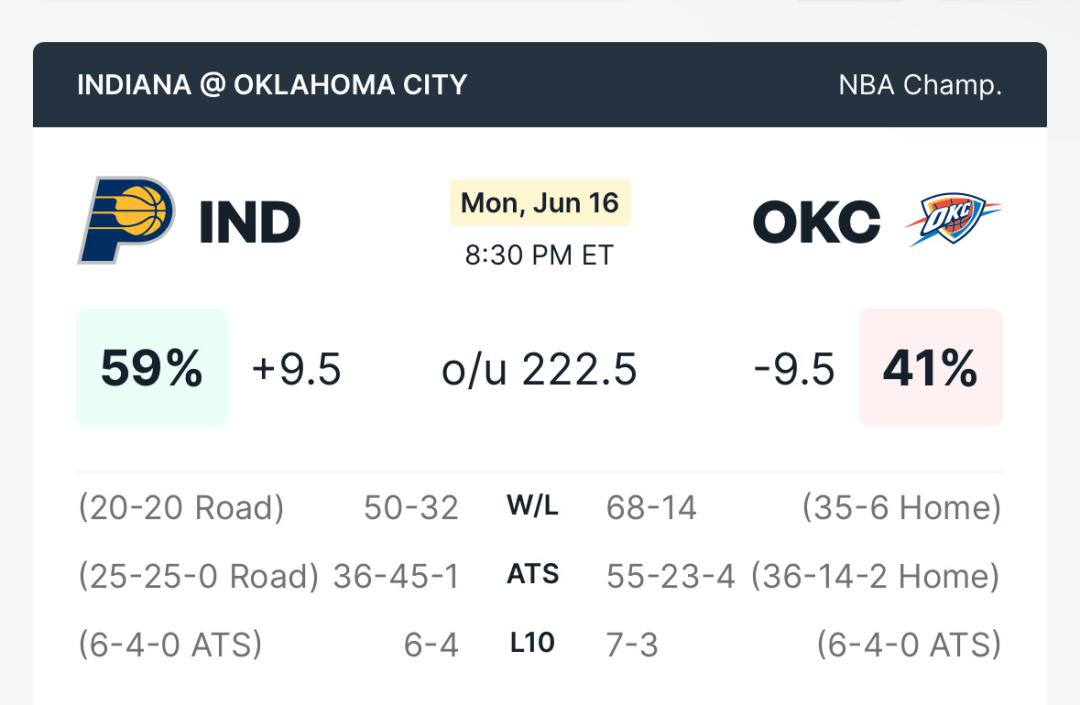
Task: Click the ATS row label
Action: click(532, 574)
